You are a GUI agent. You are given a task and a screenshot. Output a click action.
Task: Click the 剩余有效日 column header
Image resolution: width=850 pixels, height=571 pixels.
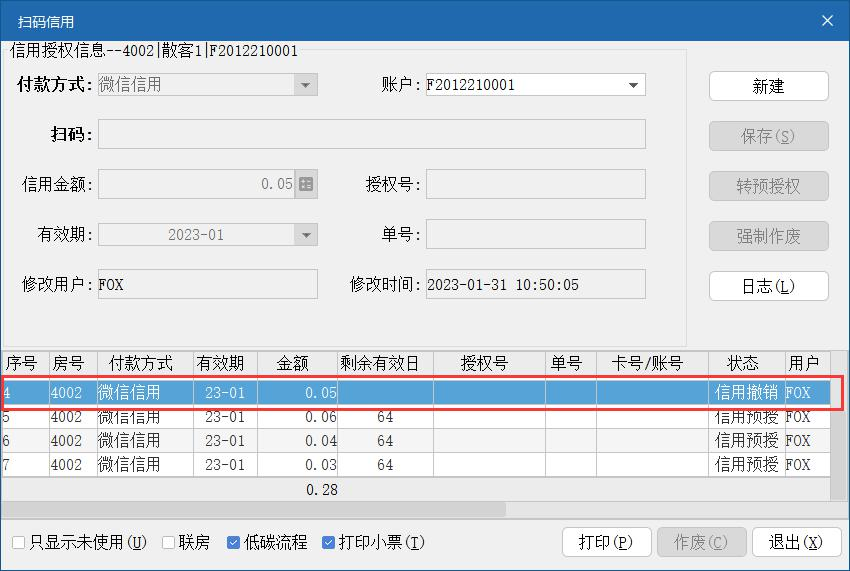[385, 363]
